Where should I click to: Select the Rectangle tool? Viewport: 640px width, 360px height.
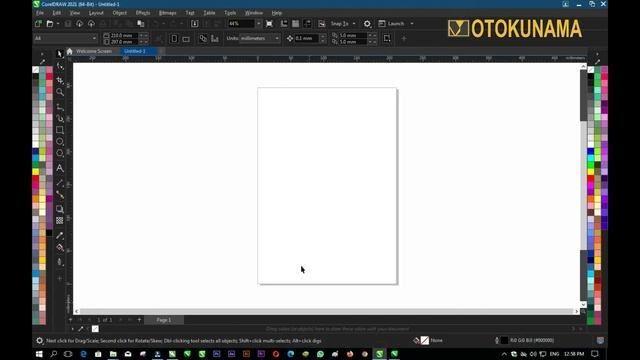(60, 130)
